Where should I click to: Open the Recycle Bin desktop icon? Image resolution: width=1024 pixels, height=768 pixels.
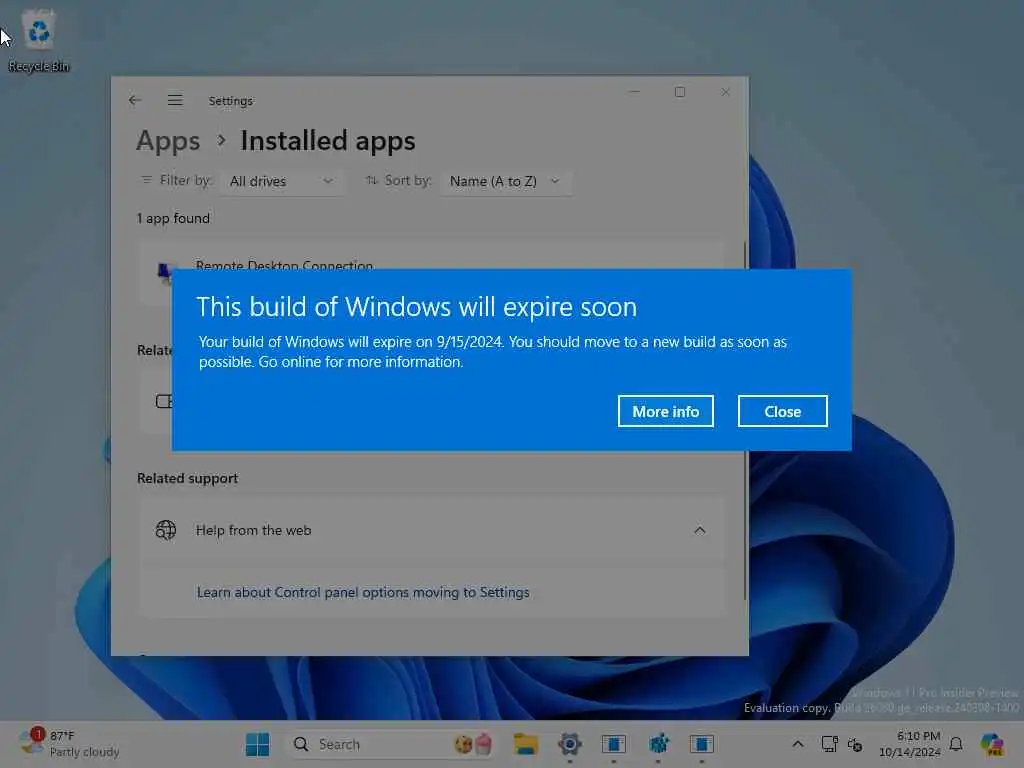pyautogui.click(x=39, y=41)
